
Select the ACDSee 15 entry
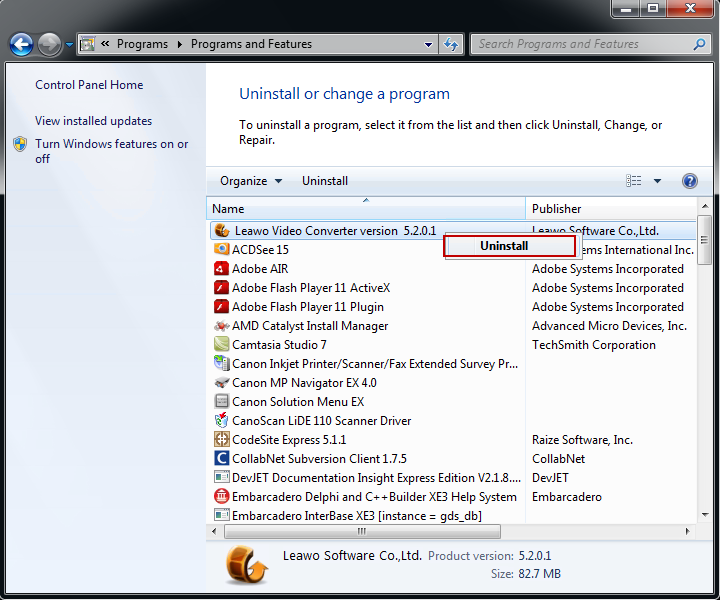(x=260, y=250)
